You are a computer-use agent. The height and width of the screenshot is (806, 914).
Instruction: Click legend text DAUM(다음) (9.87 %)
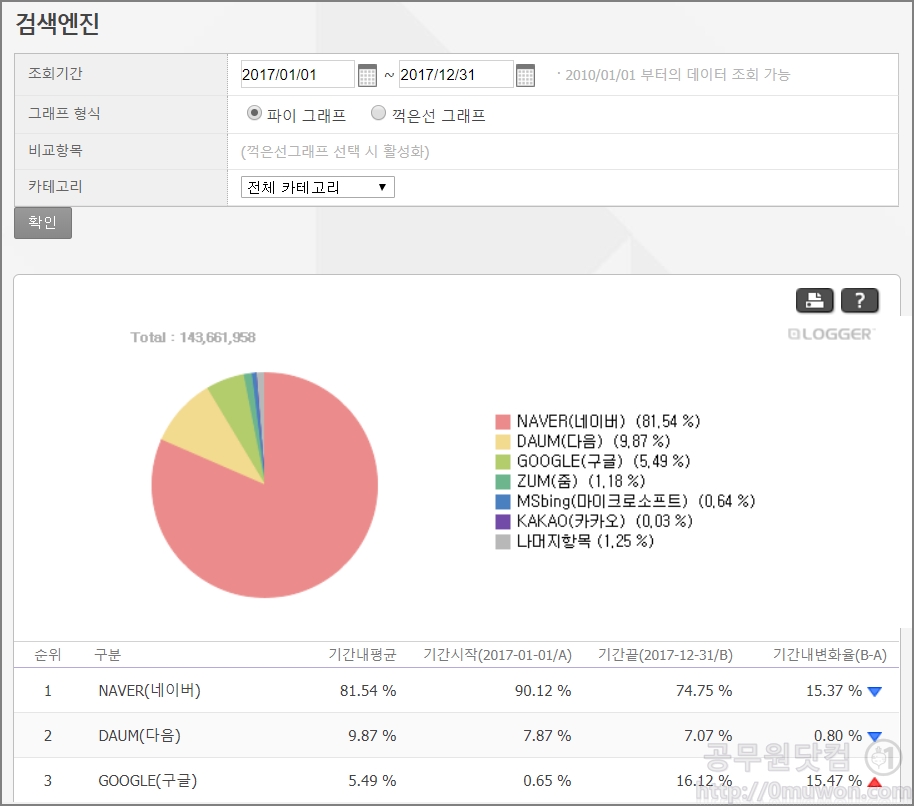[593, 441]
